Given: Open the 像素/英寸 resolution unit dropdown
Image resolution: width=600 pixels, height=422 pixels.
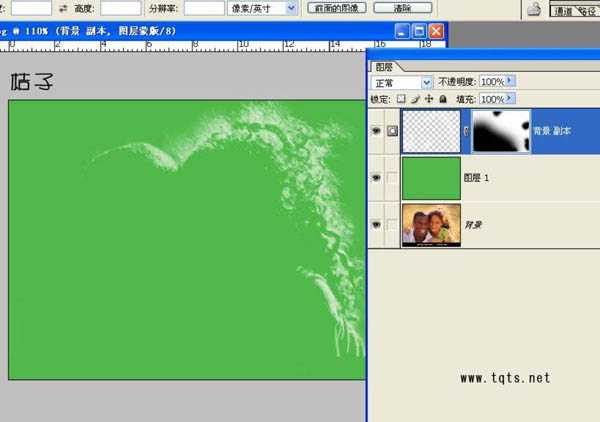Looking at the screenshot, I should [x=291, y=8].
